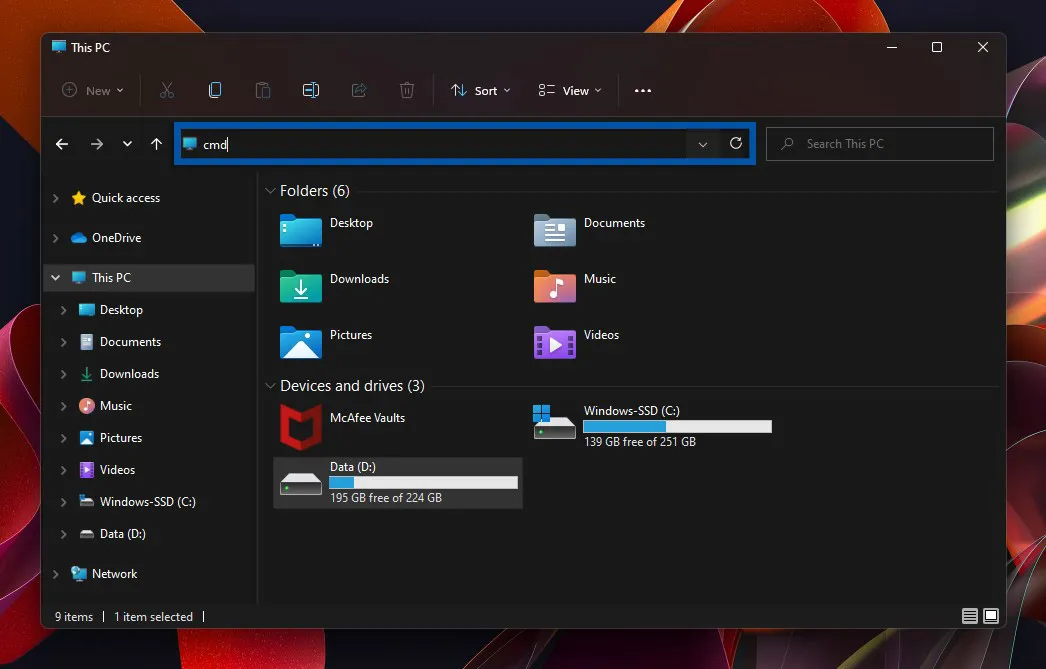Screen dimensions: 1046x669
Task: Collapse the This PC tree item
Action: [x=56, y=277]
